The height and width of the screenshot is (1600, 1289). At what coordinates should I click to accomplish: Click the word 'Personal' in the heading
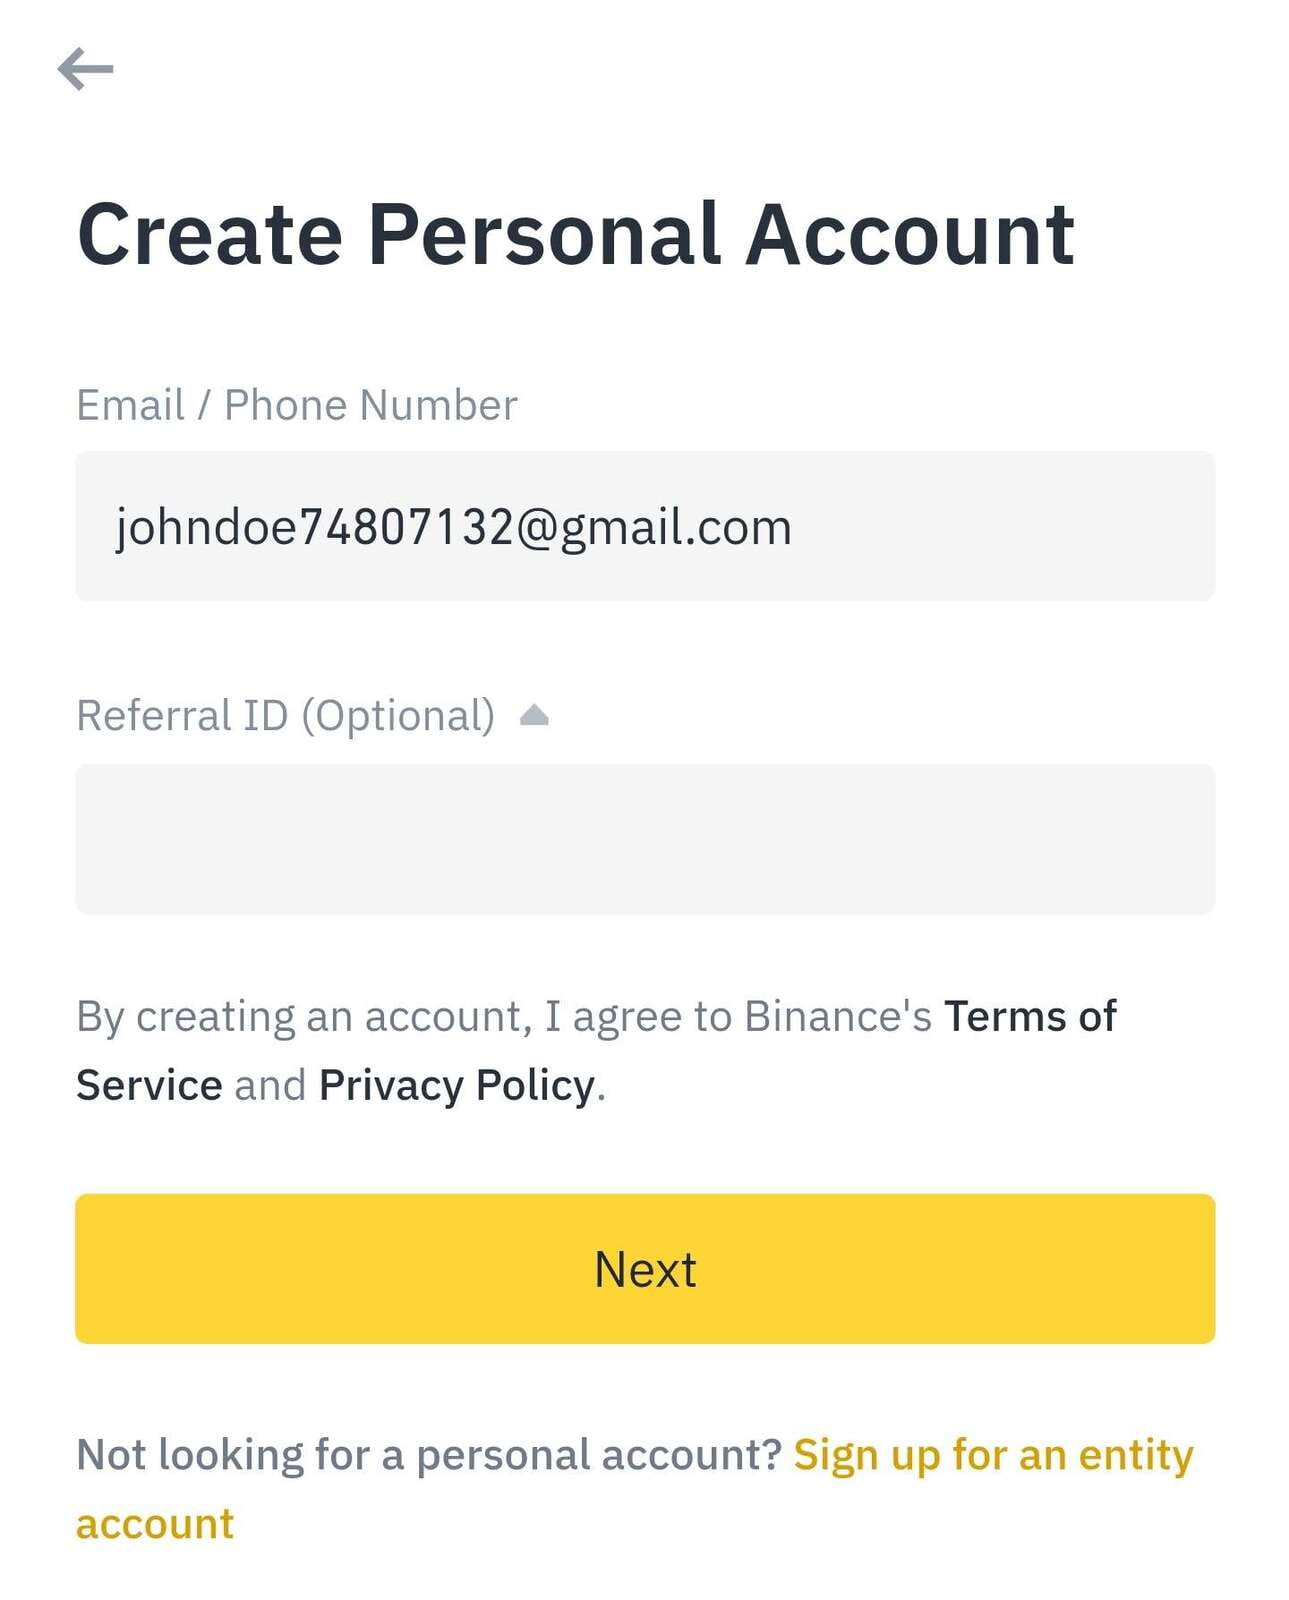(544, 235)
